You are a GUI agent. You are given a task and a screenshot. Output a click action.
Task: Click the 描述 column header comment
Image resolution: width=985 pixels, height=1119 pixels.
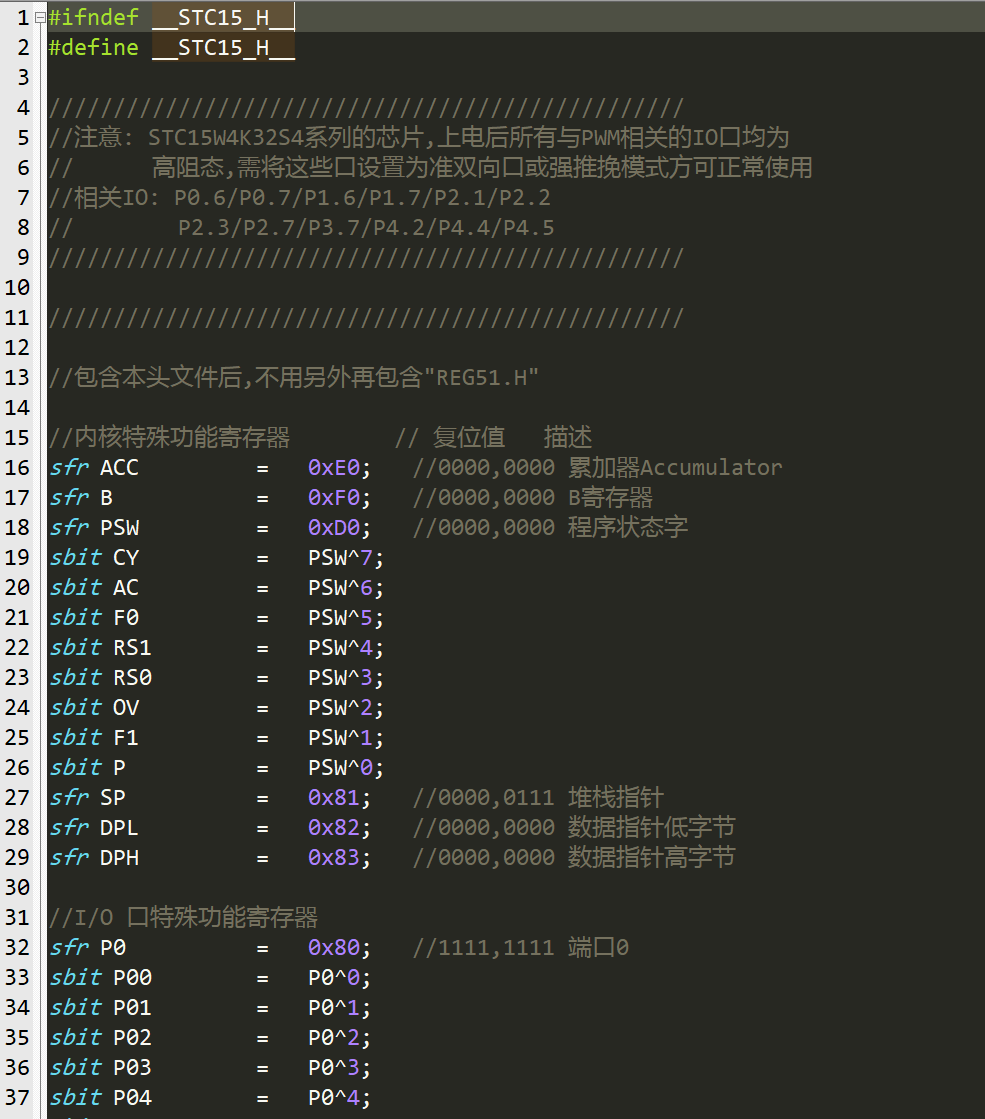click(568, 437)
